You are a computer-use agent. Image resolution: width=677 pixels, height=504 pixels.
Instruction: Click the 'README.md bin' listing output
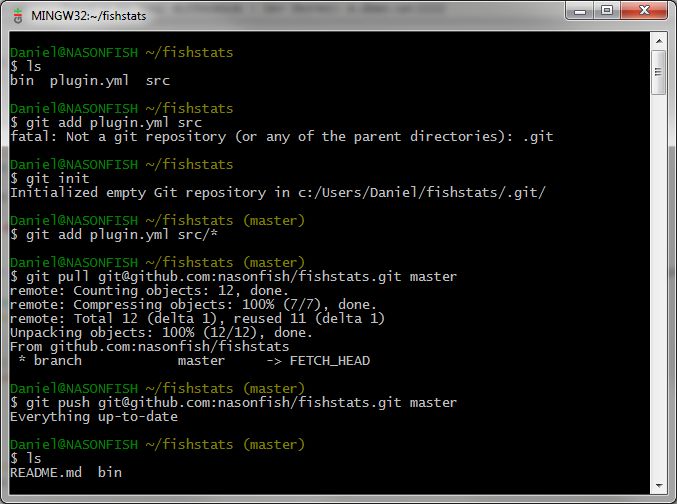(x=66, y=472)
